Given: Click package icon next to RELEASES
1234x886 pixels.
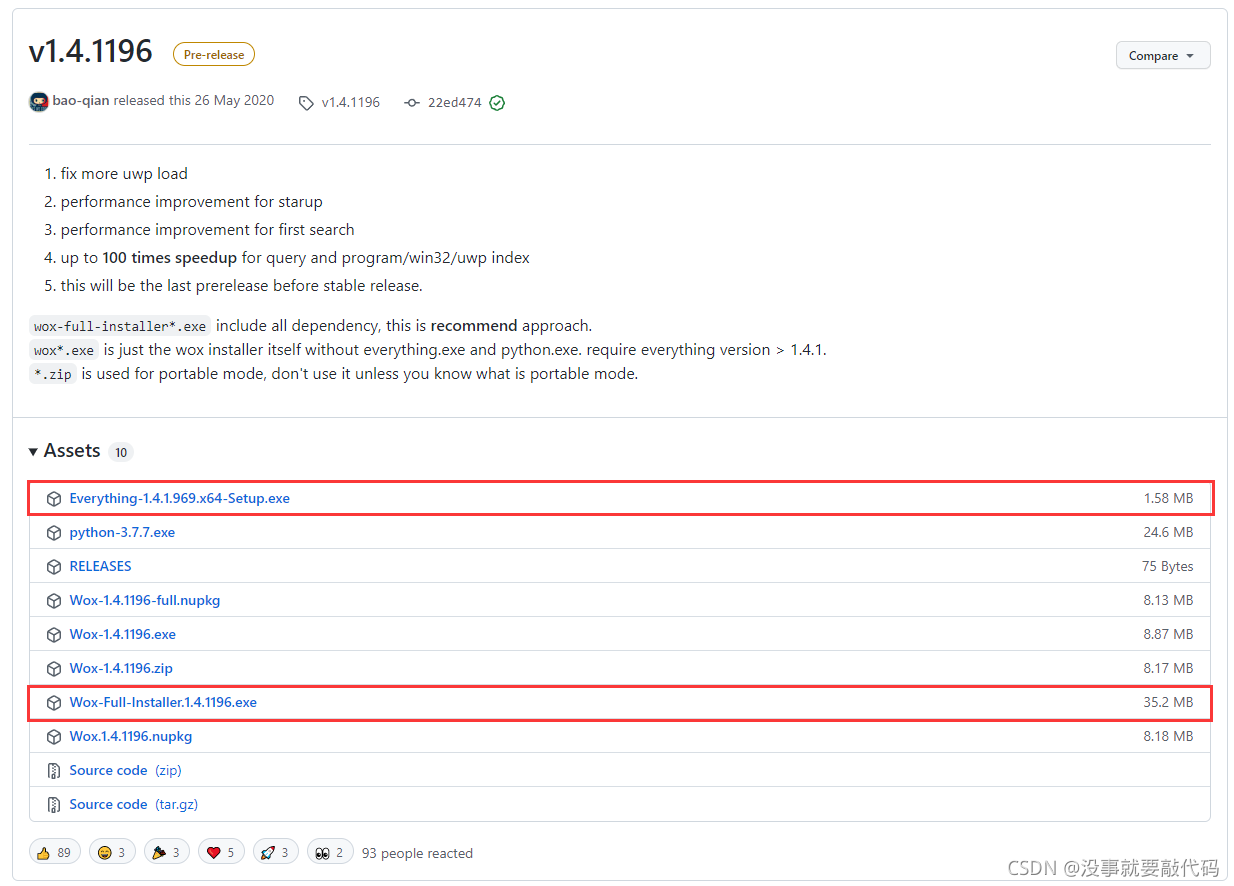Looking at the screenshot, I should point(54,567).
